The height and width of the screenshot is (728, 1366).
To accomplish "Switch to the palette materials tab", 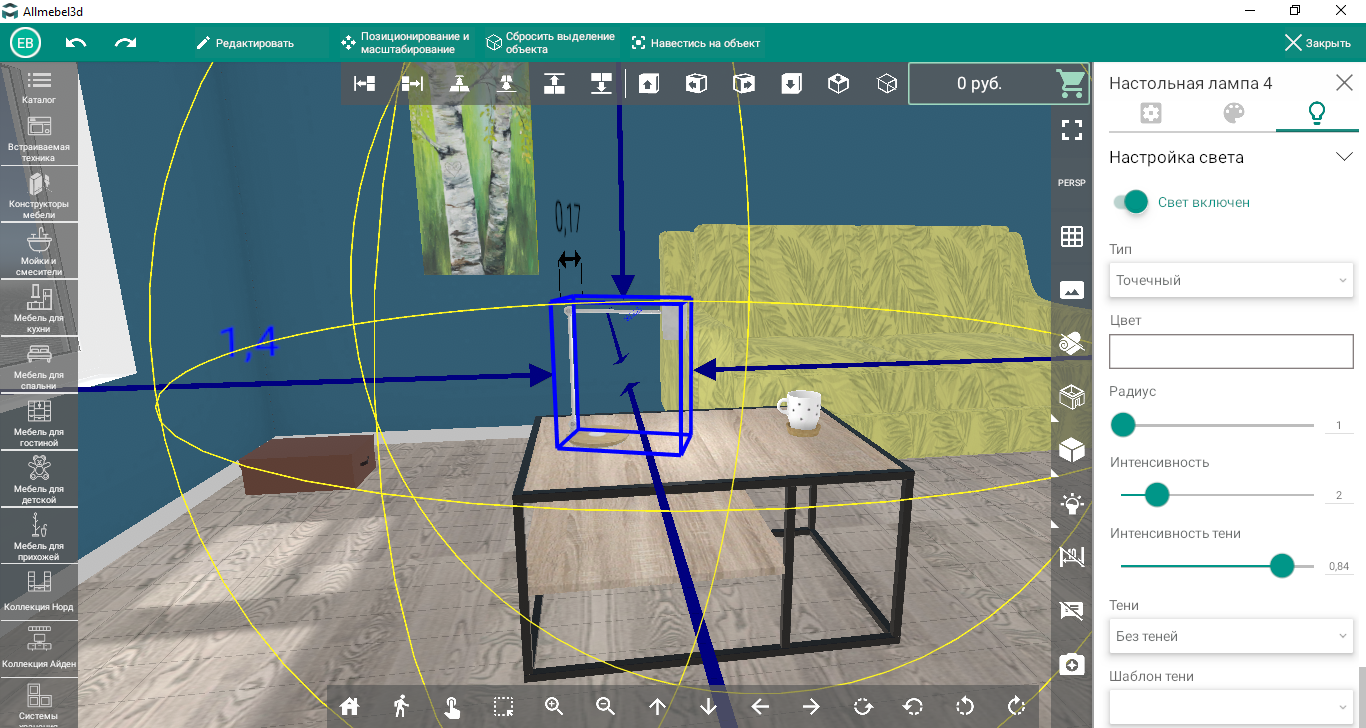I will coord(1233,113).
